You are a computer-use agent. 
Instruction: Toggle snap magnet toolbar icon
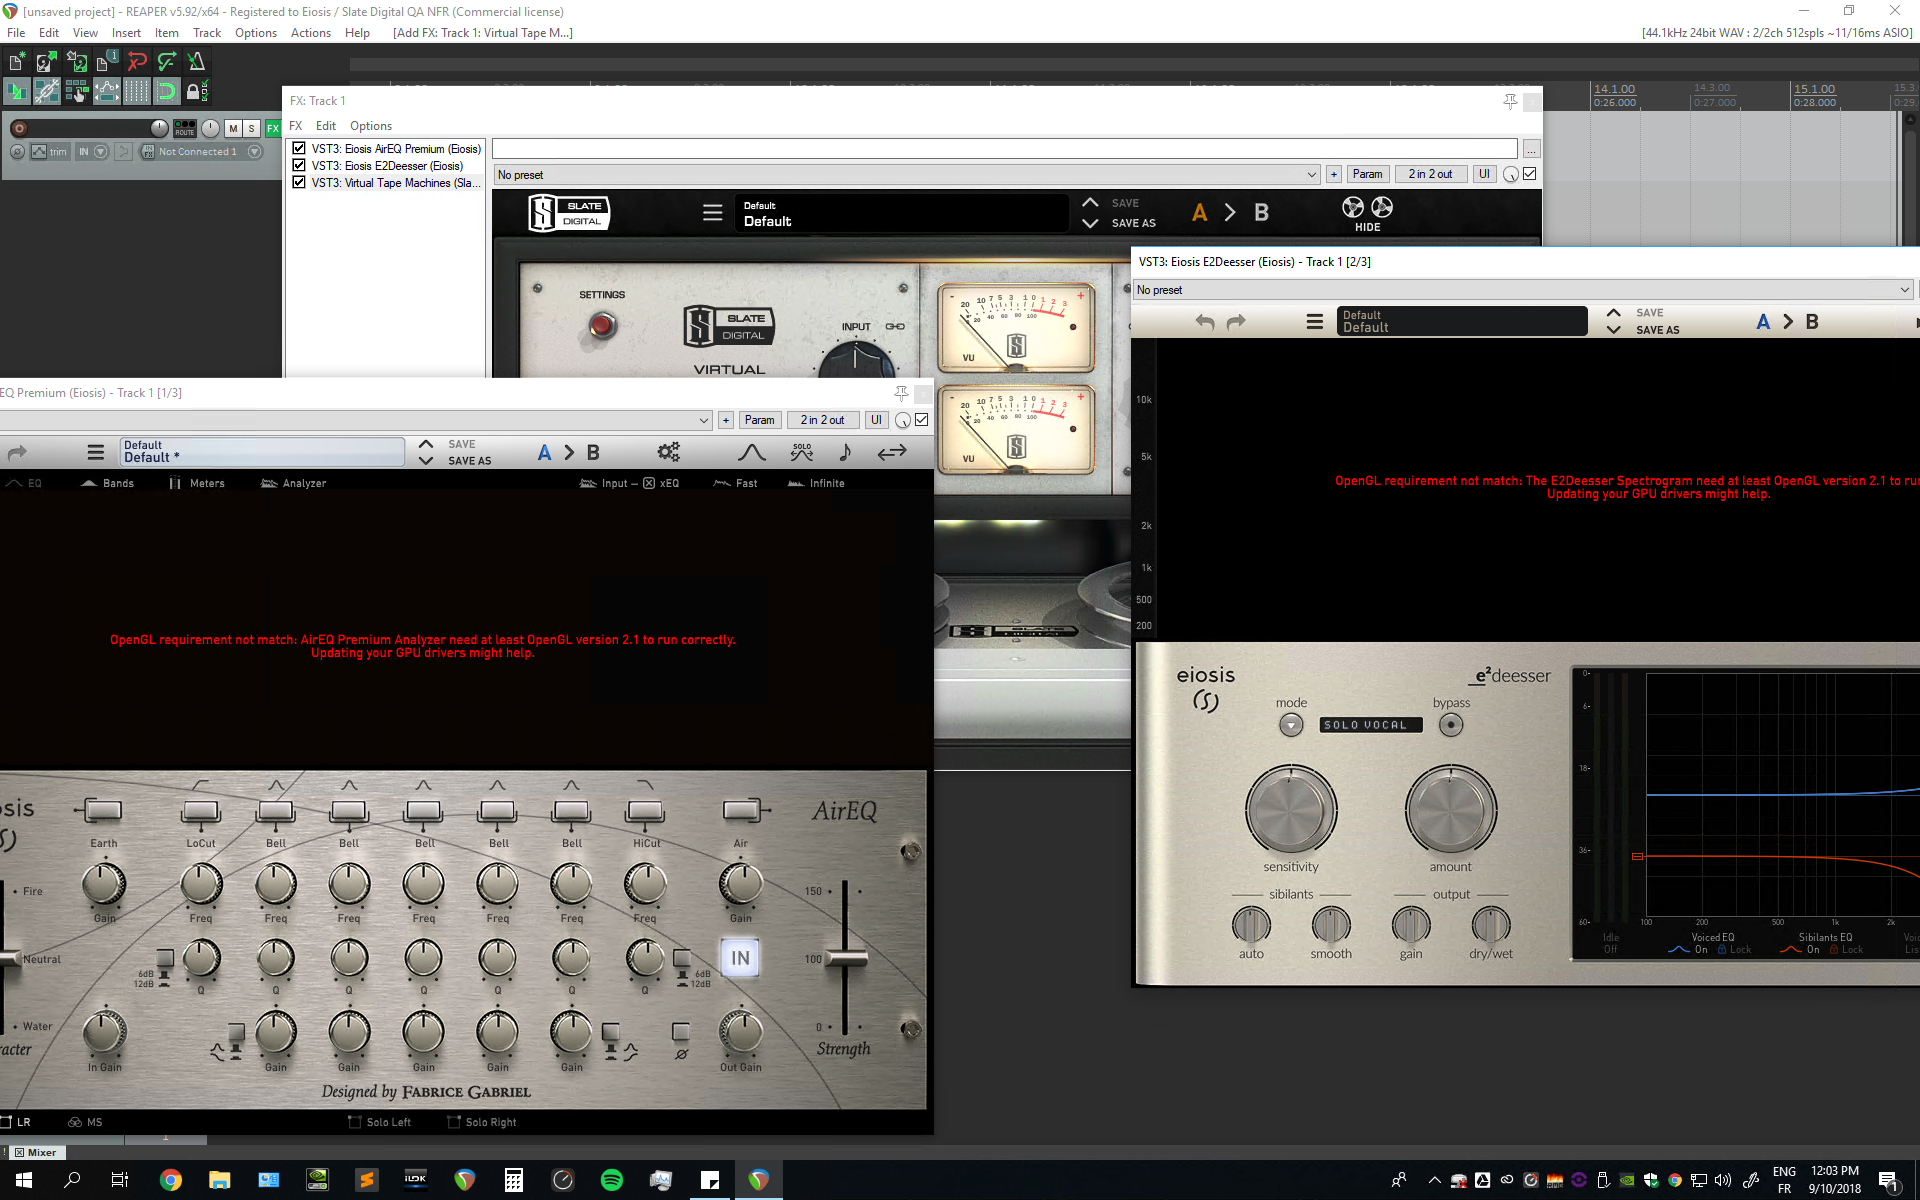tap(167, 92)
